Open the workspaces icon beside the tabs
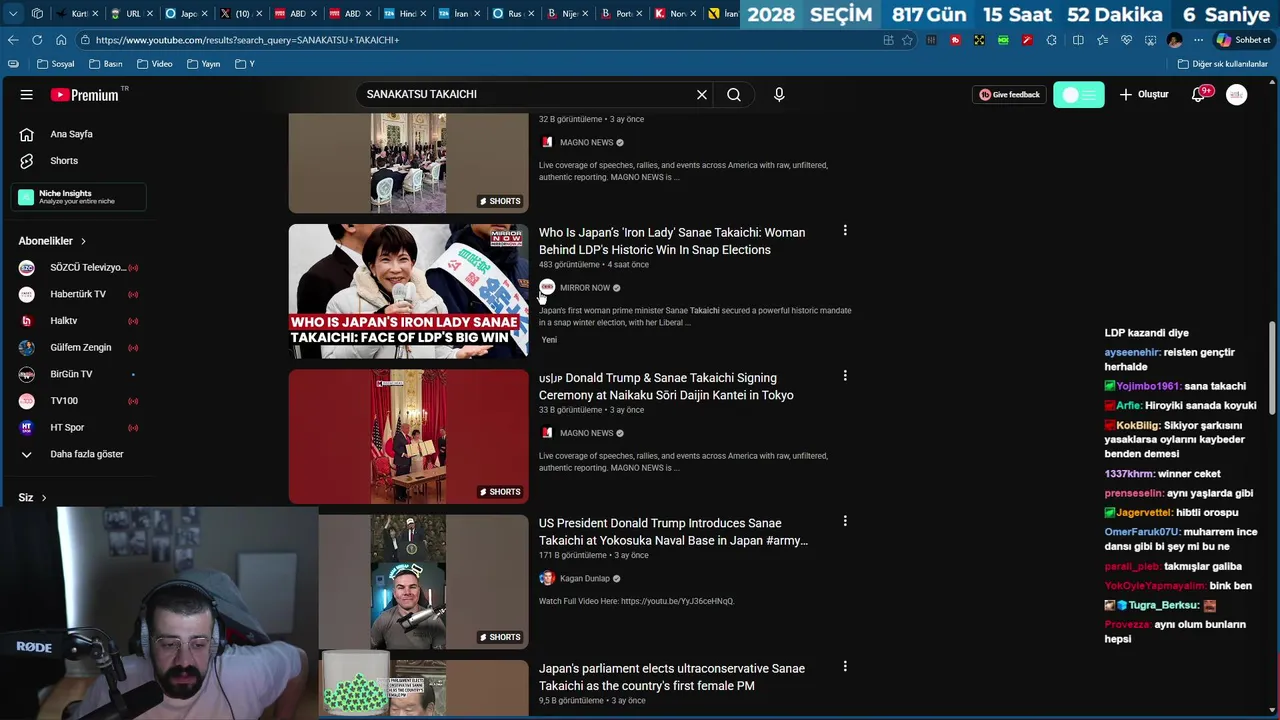The width and height of the screenshot is (1280, 720). coord(37,14)
